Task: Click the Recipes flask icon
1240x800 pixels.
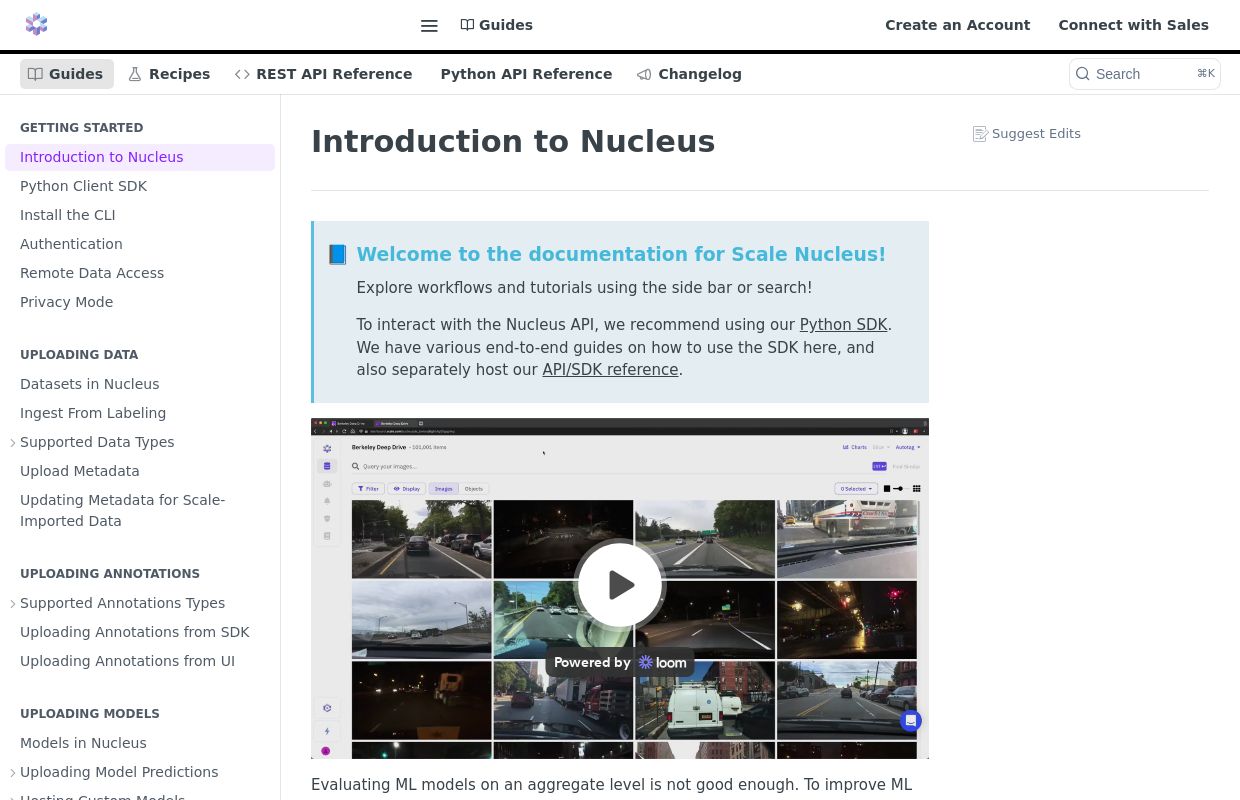Action: (135, 74)
